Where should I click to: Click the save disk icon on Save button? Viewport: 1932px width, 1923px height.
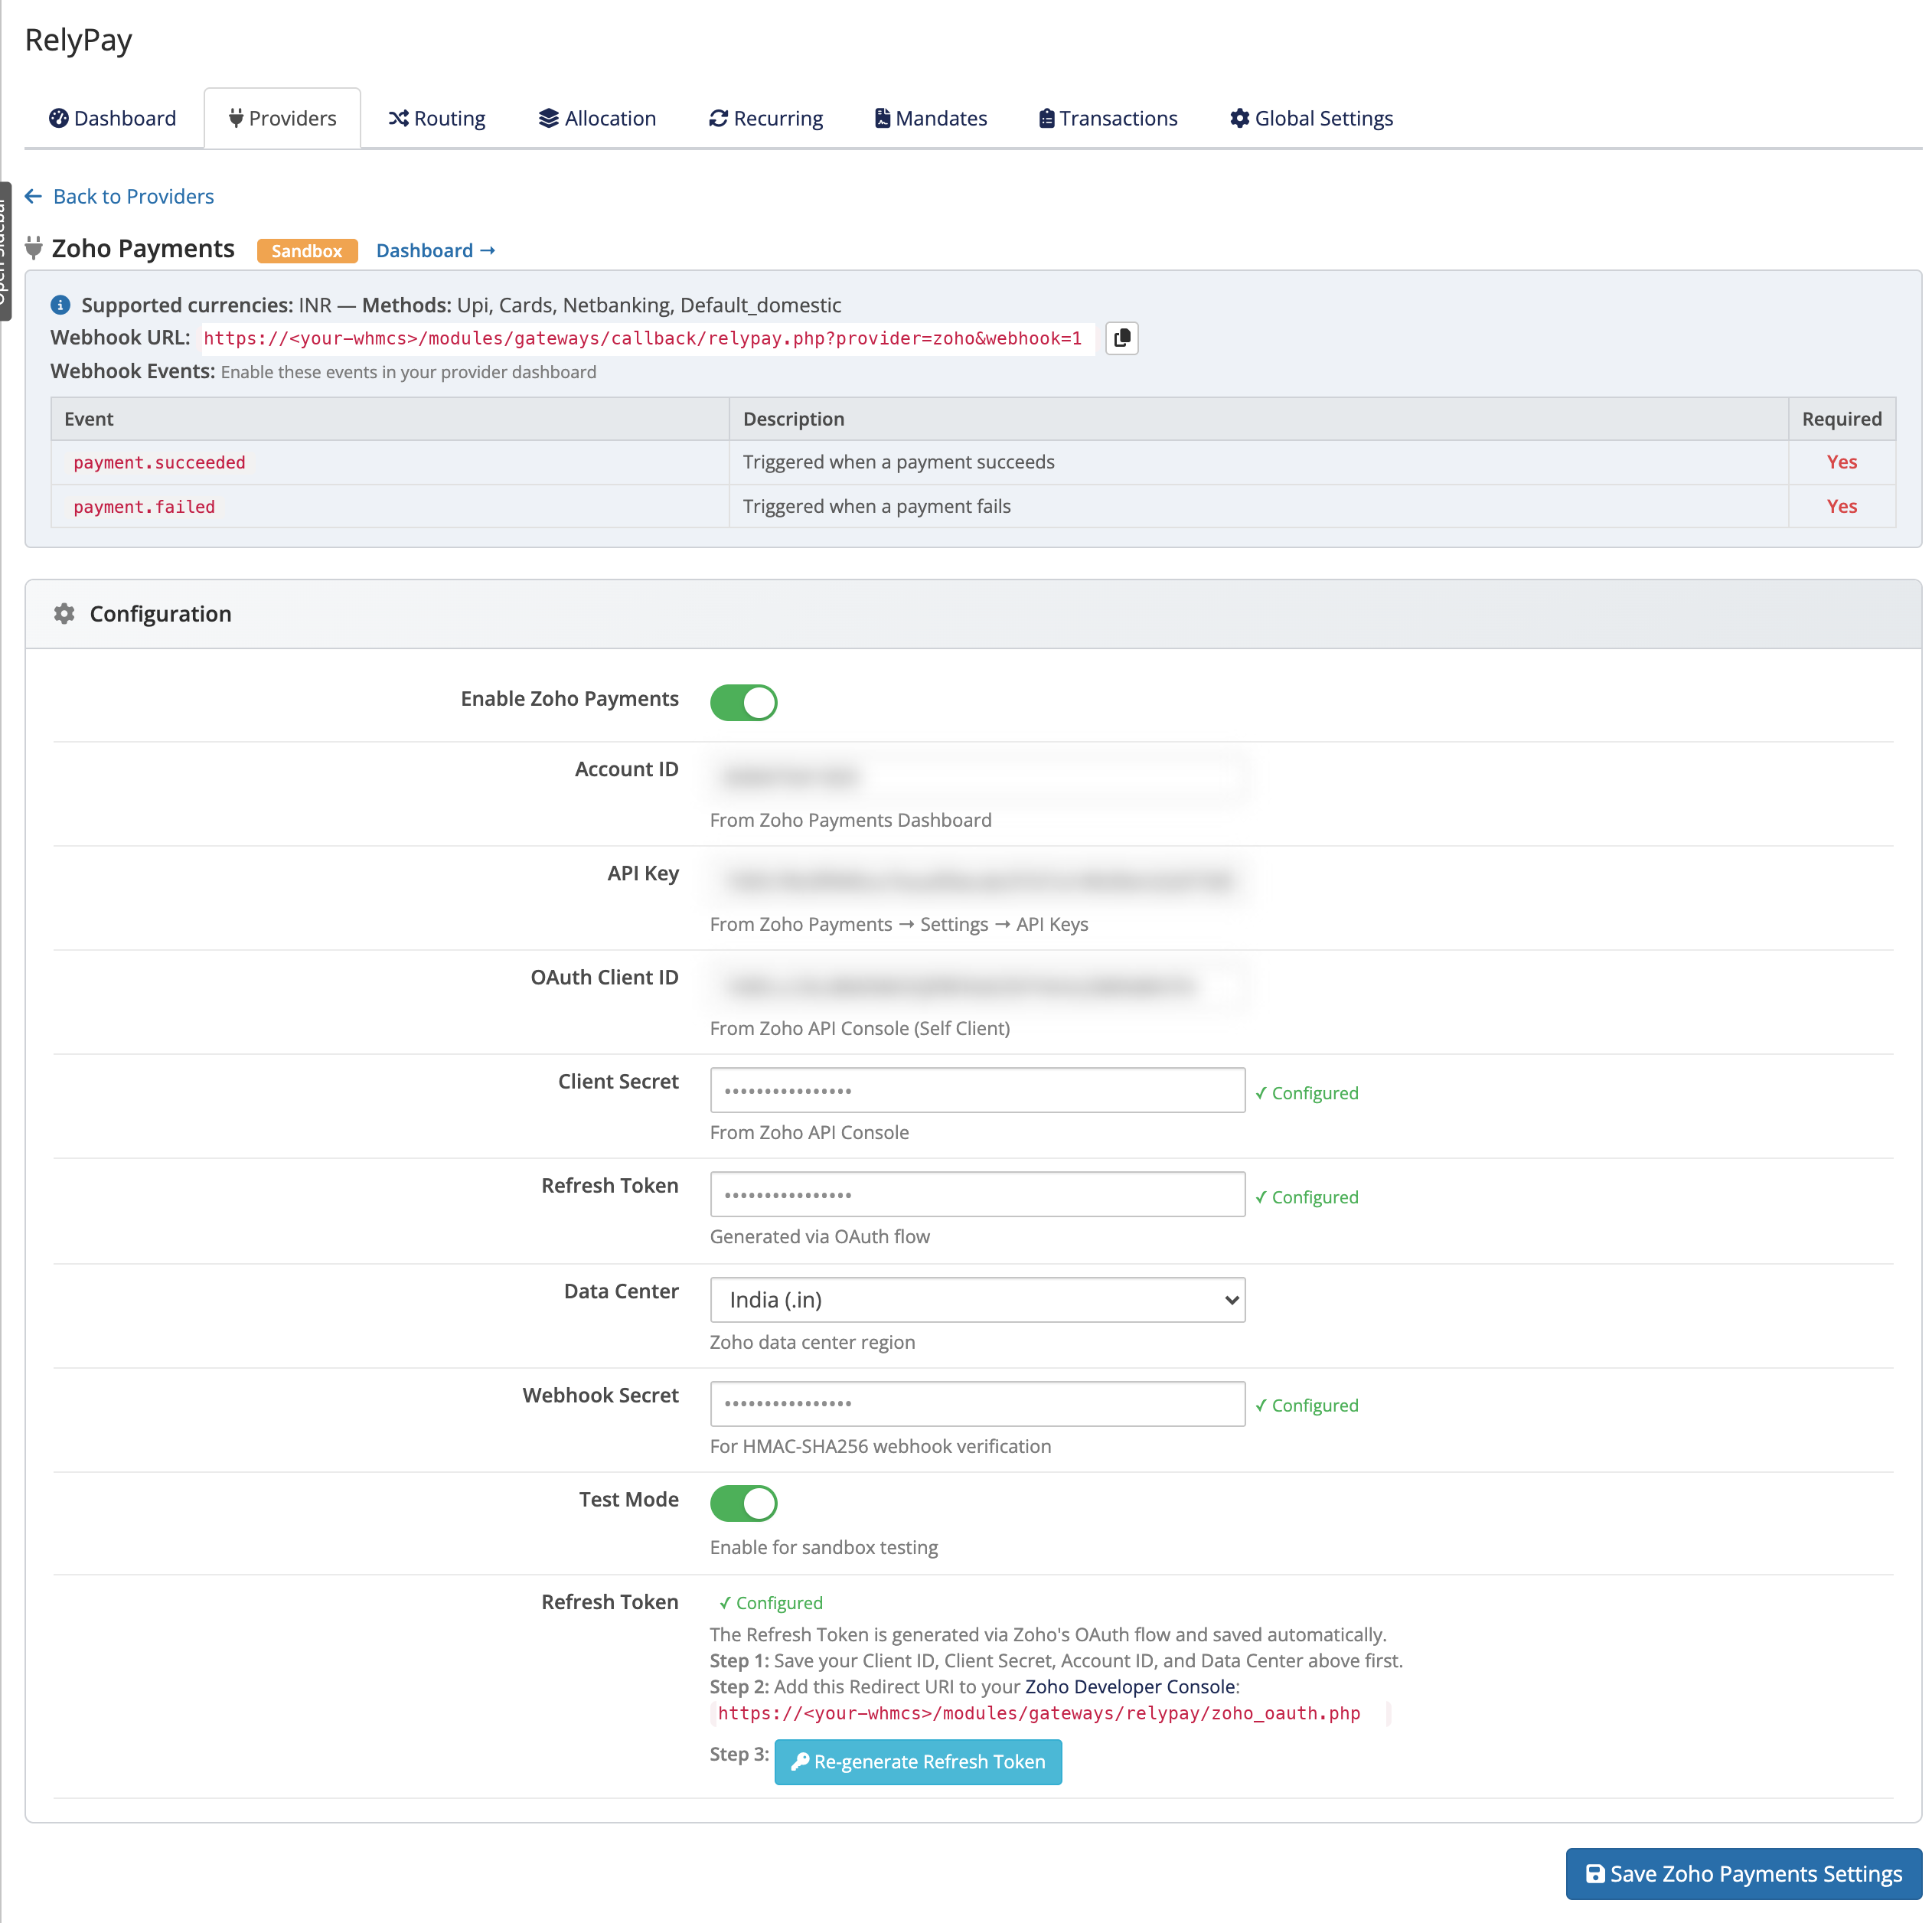[1595, 1873]
